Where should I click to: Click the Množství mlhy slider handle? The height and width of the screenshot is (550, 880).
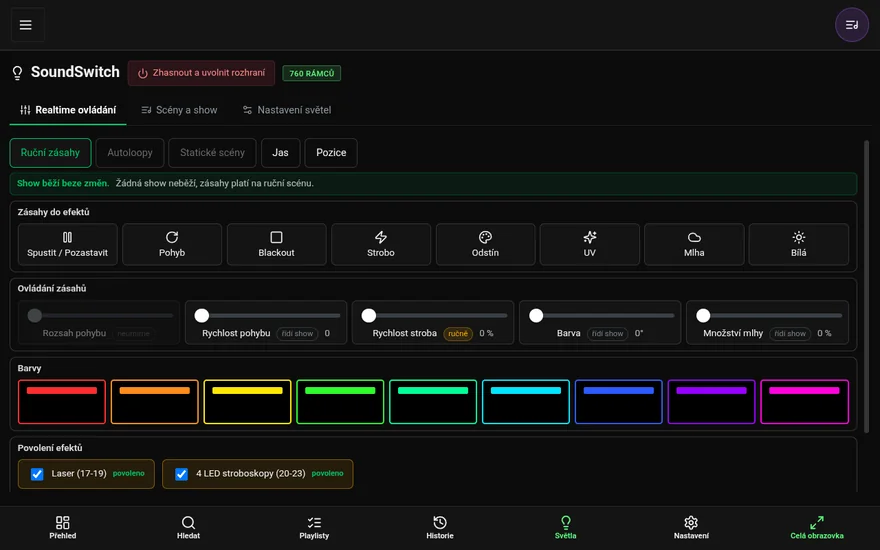[x=703, y=315]
